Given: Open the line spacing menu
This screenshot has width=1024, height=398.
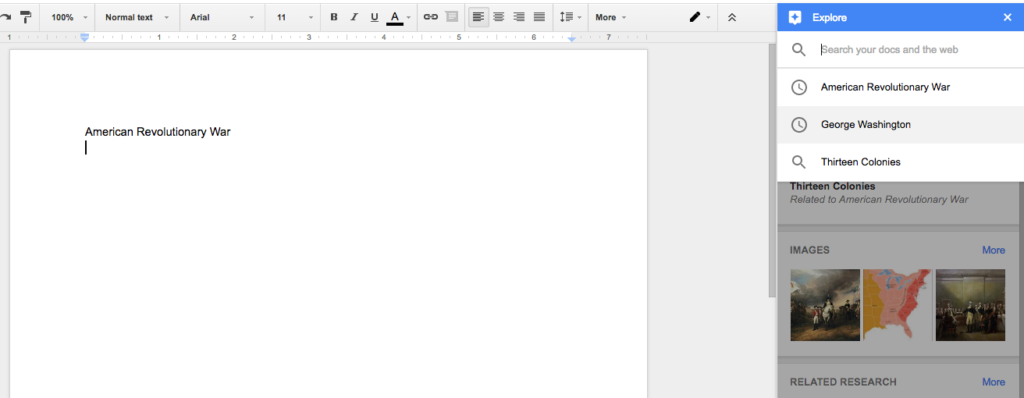Looking at the screenshot, I should [x=570, y=17].
